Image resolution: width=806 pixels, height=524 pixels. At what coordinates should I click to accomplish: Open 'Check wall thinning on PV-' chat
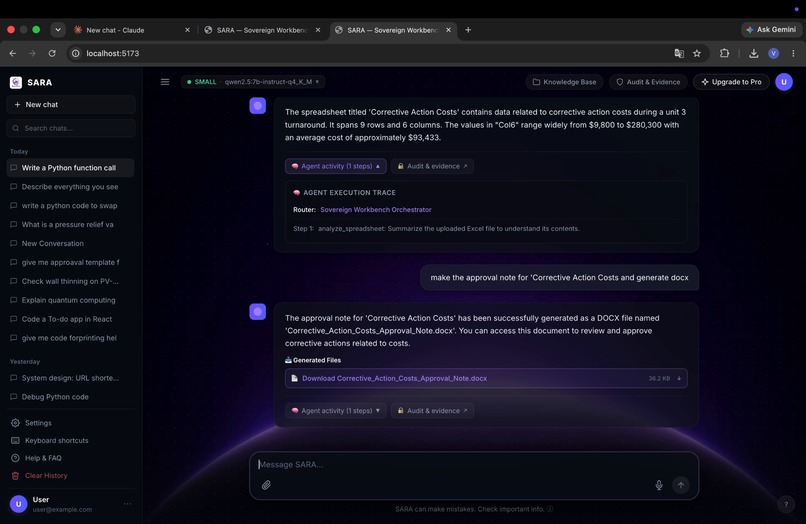[70, 281]
